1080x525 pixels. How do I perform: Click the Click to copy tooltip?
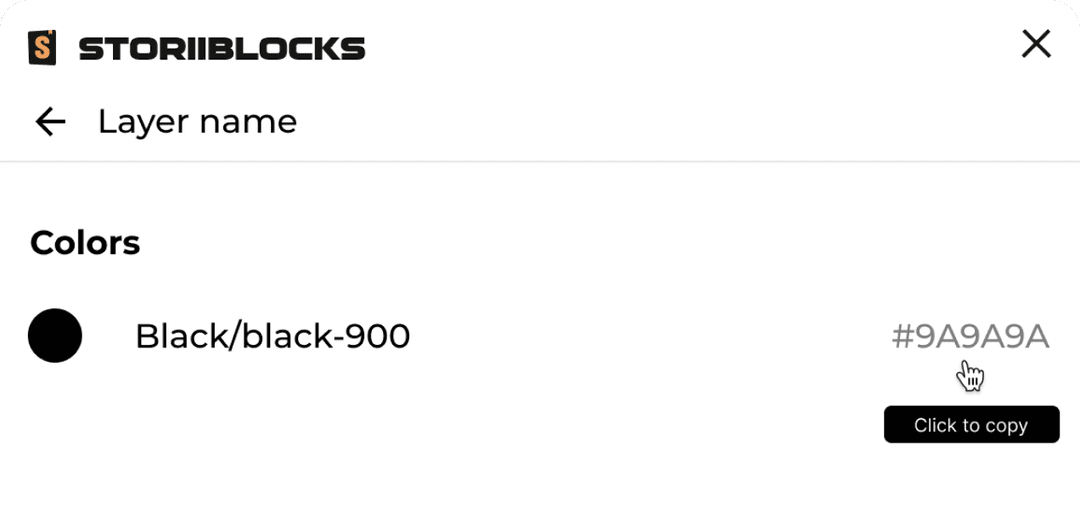pos(971,425)
